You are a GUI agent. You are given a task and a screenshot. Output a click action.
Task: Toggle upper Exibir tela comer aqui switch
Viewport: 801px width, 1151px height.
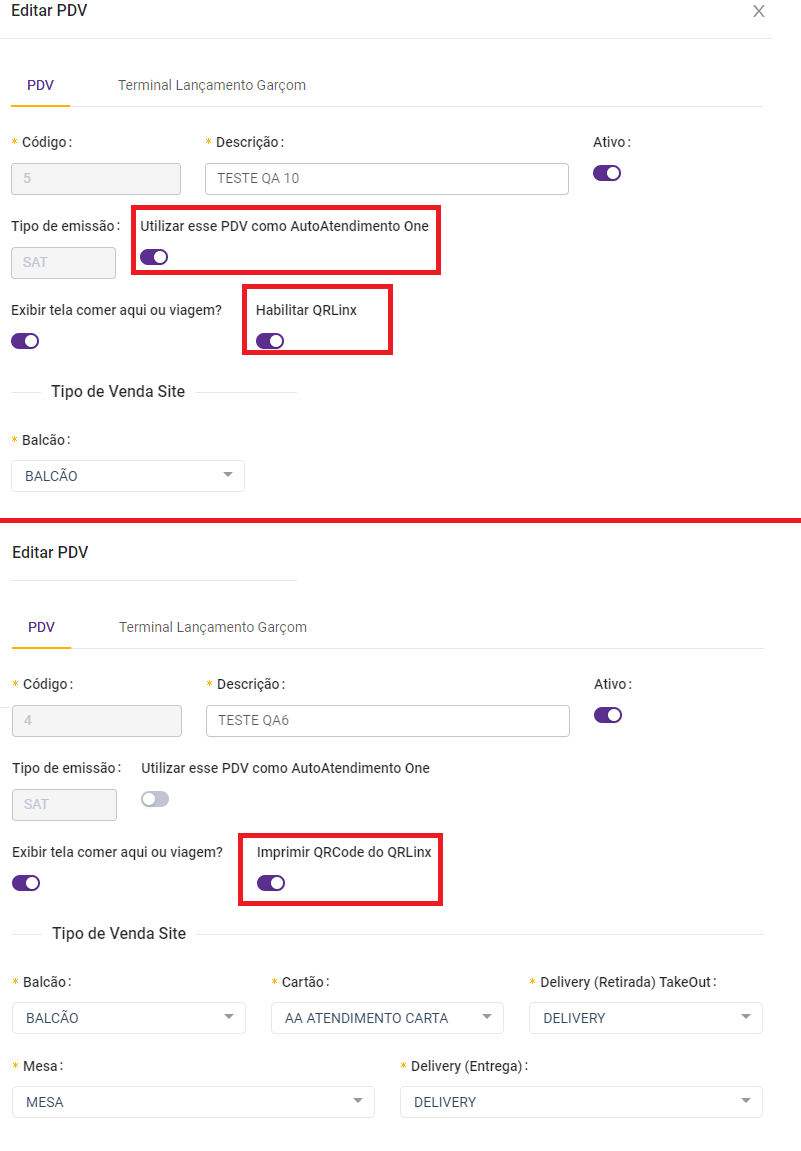[x=25, y=341]
